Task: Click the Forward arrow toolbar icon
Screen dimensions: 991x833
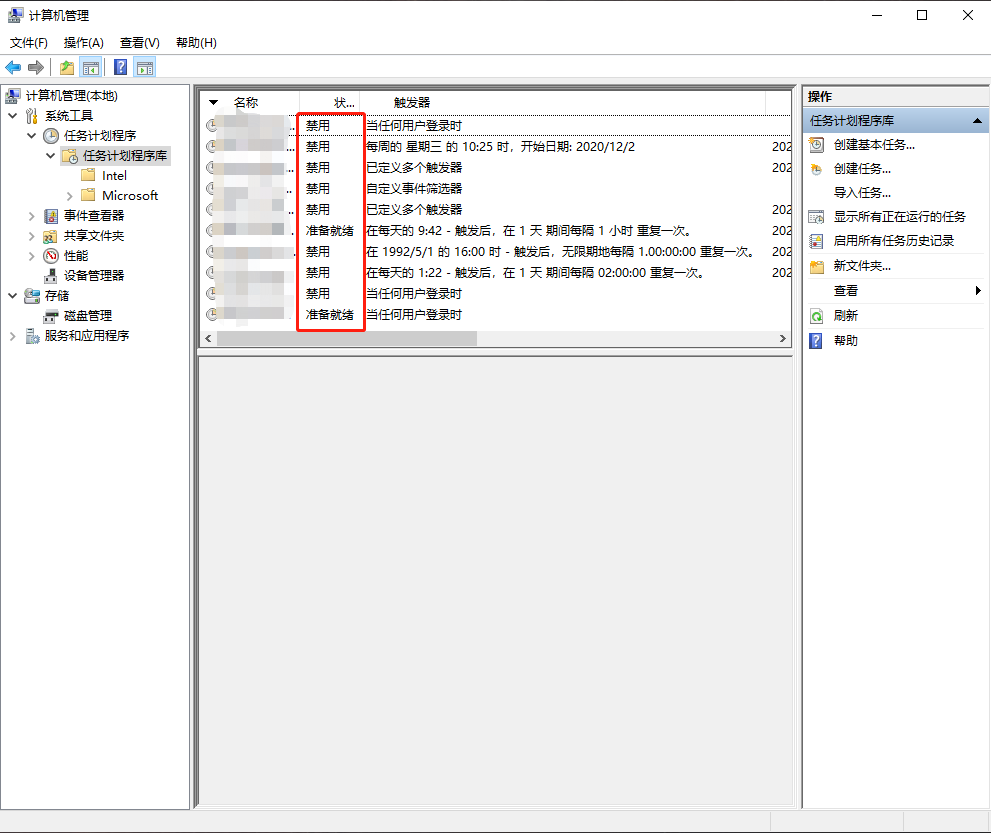Action: (36, 67)
